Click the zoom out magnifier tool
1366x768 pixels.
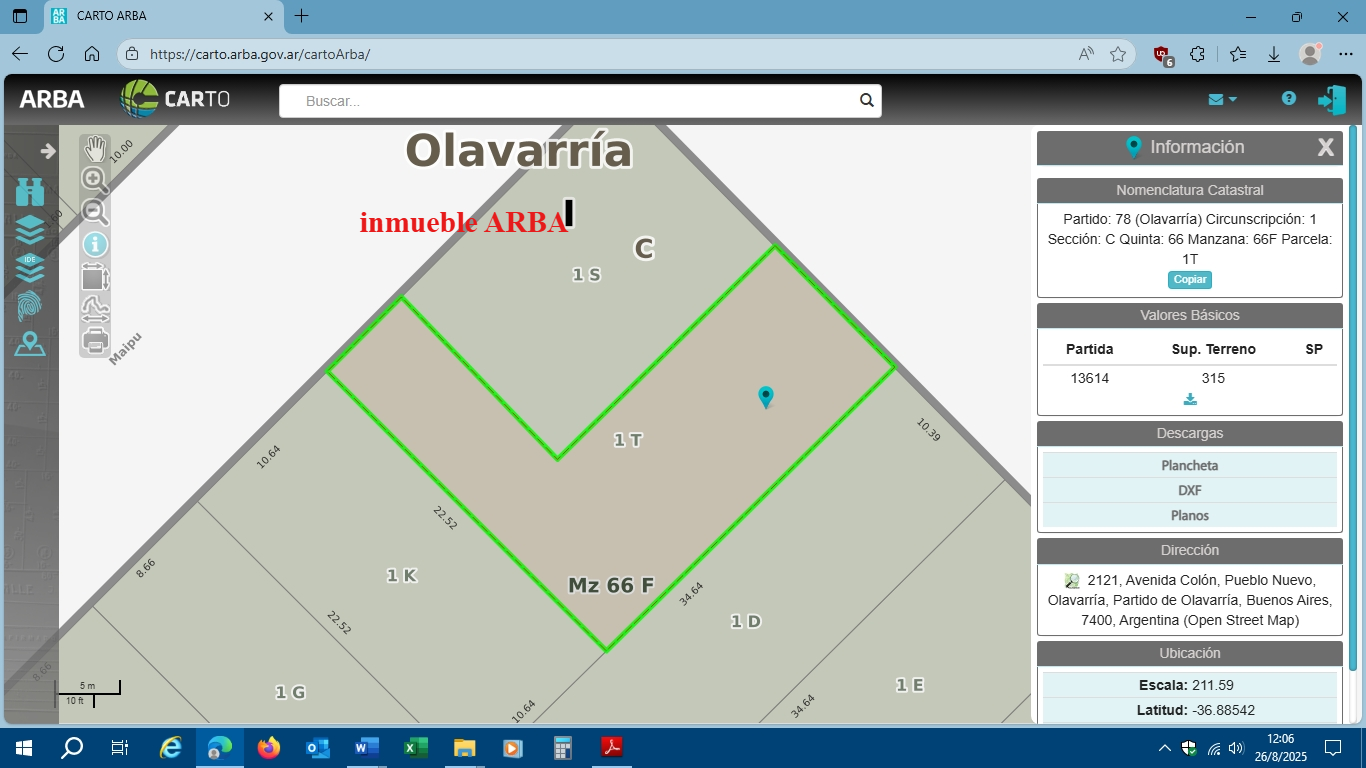tap(95, 212)
